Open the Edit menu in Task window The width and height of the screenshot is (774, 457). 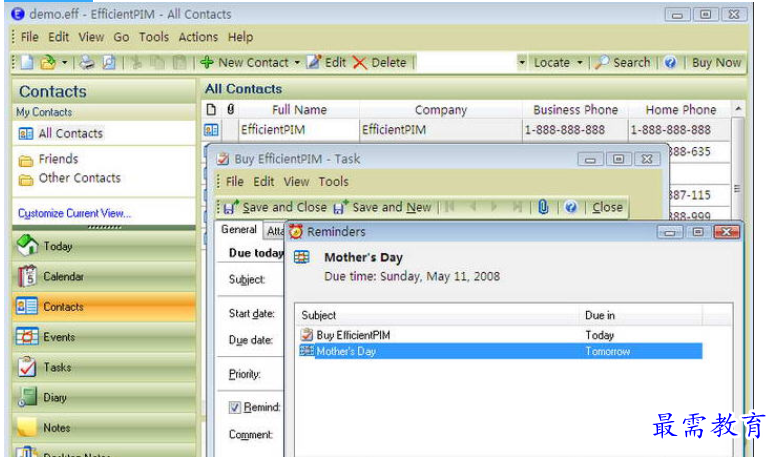(x=264, y=182)
